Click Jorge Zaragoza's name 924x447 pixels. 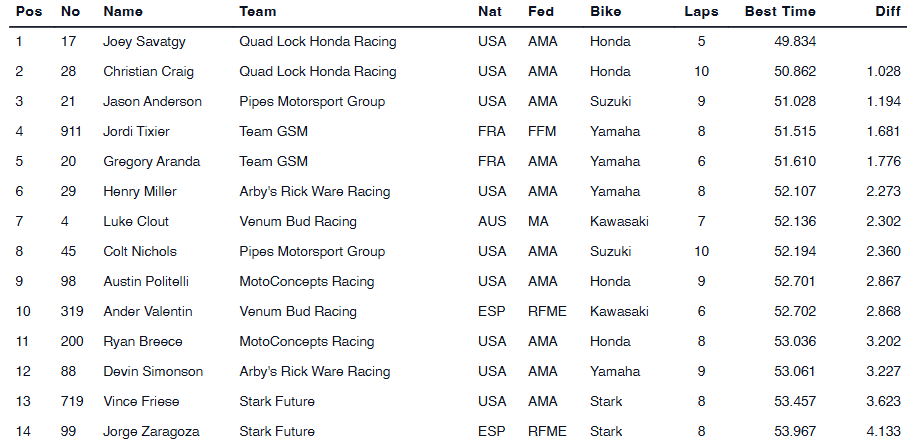151,432
